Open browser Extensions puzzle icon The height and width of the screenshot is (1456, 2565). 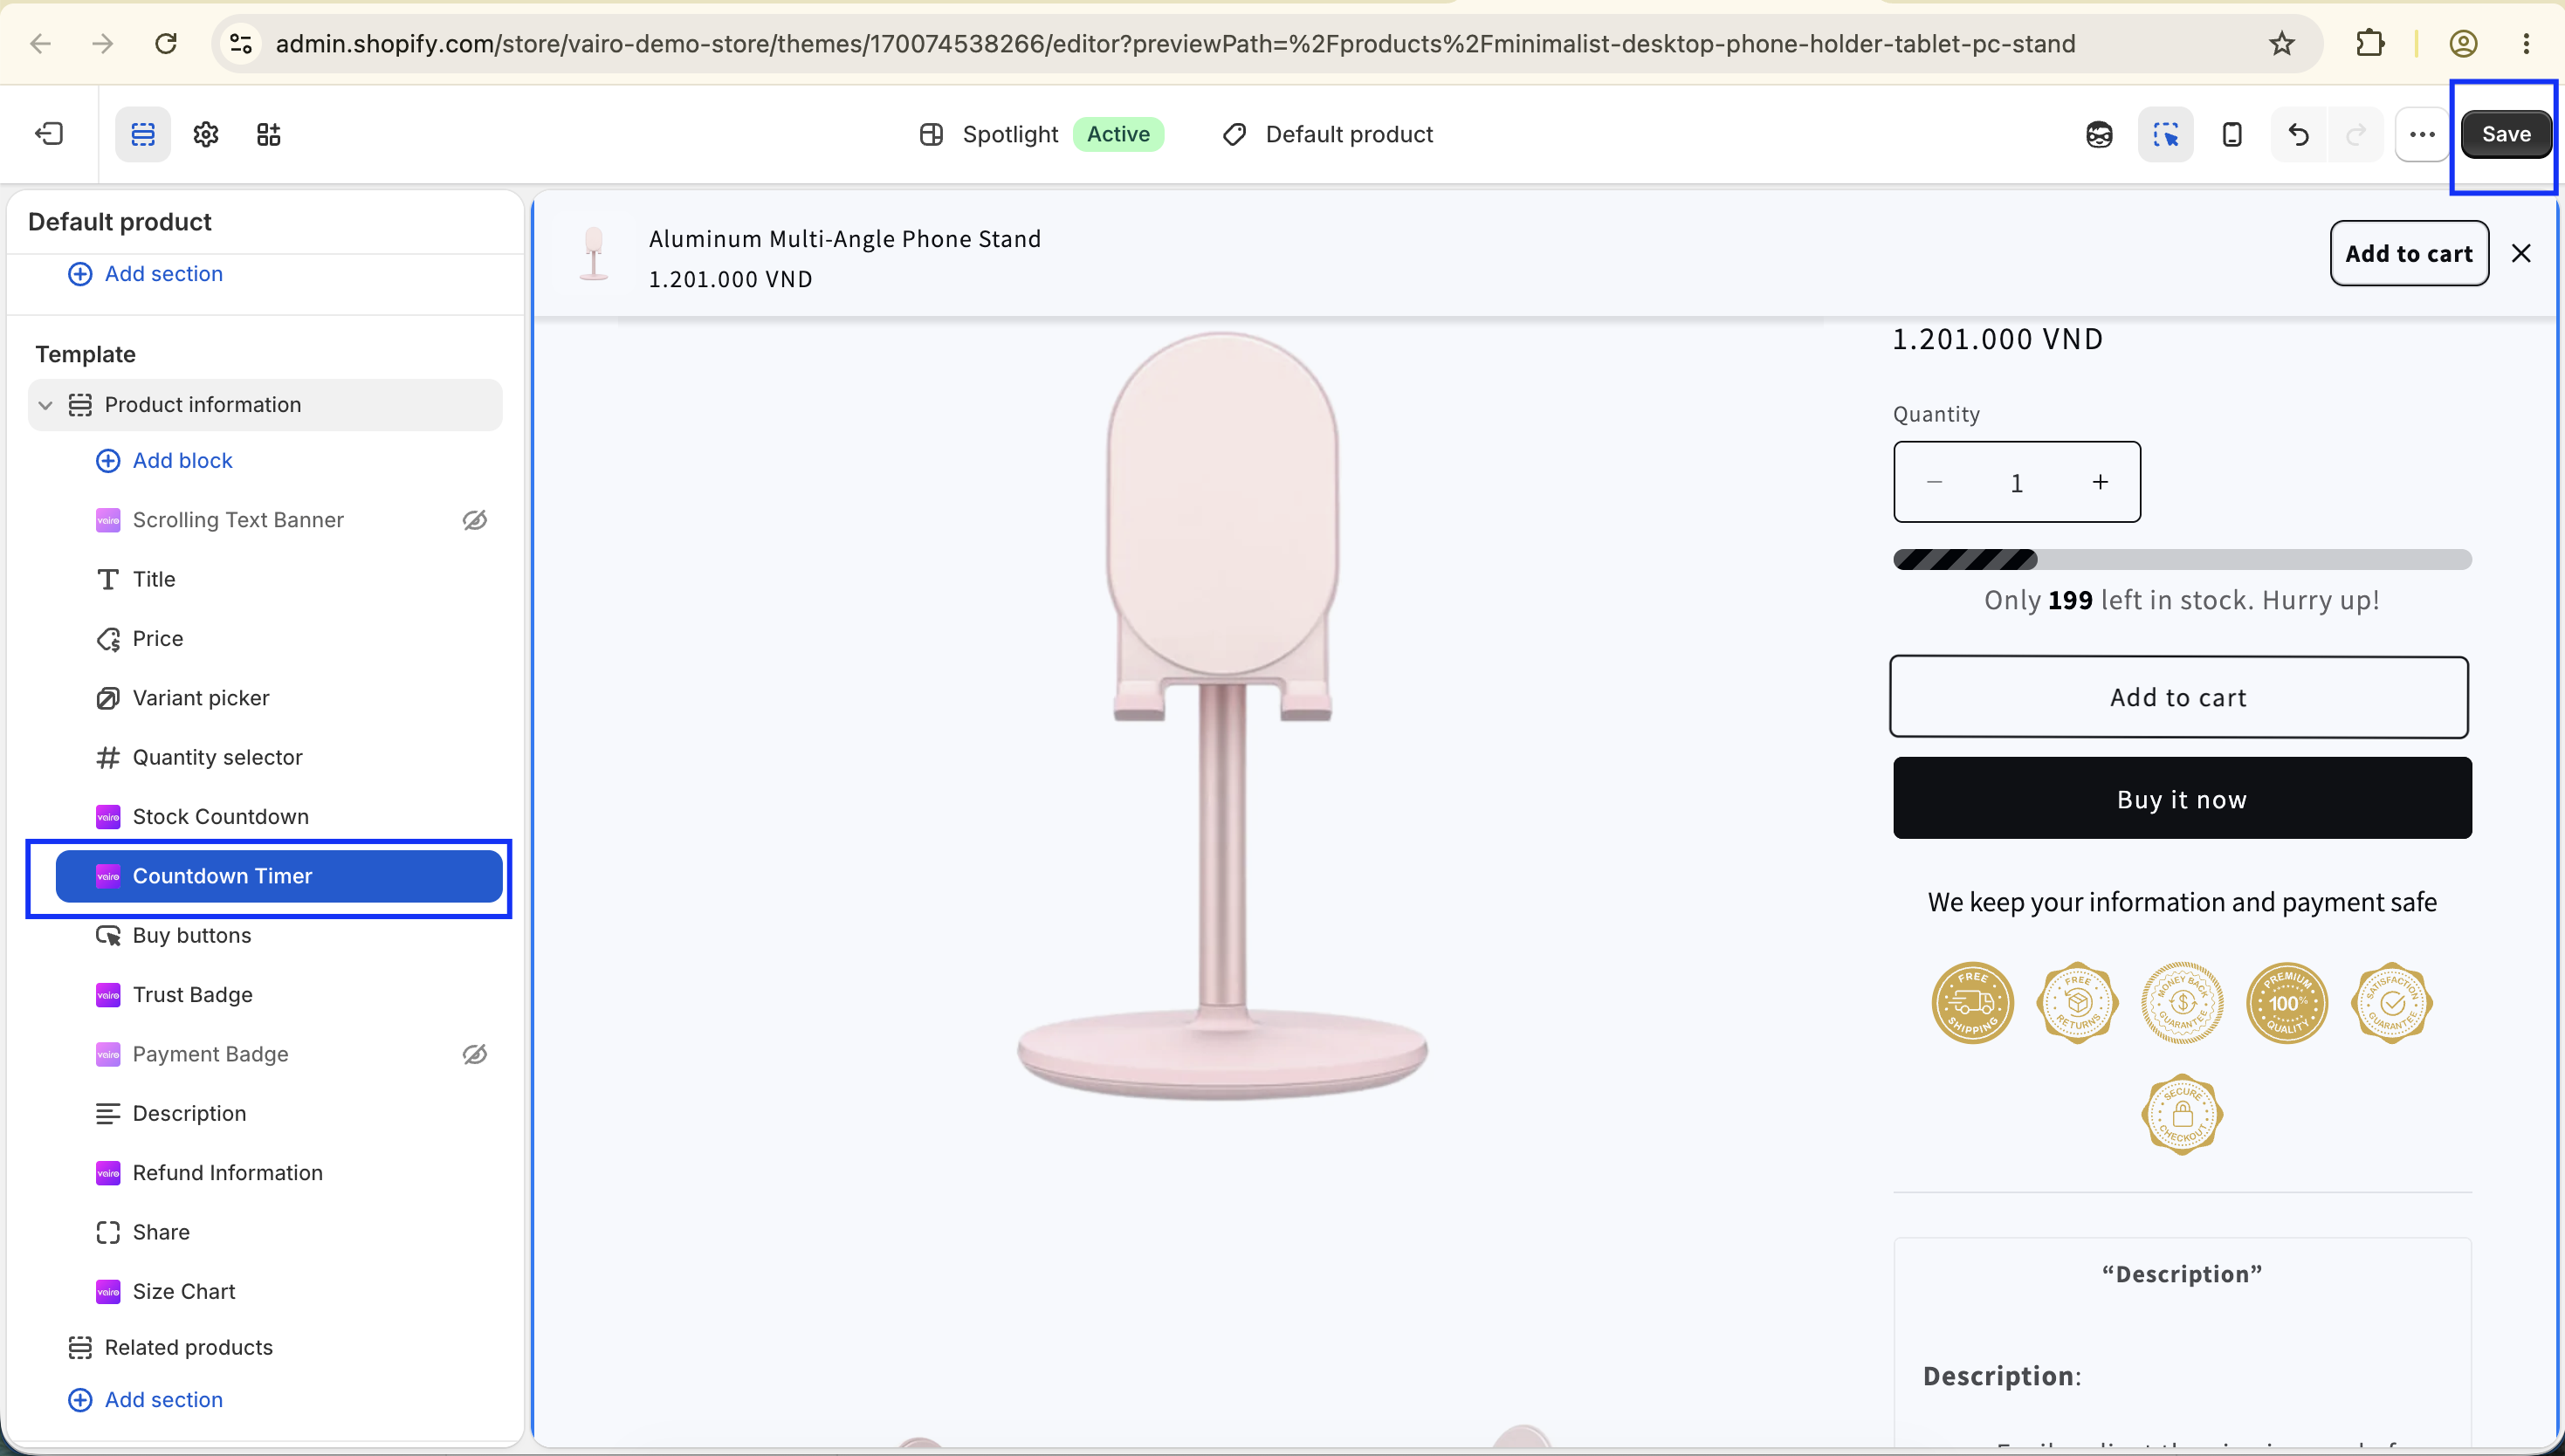pyautogui.click(x=2370, y=44)
